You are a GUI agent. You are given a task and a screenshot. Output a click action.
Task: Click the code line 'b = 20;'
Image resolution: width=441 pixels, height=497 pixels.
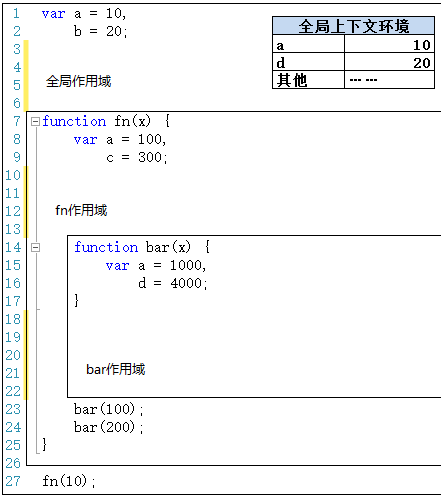pos(100,31)
